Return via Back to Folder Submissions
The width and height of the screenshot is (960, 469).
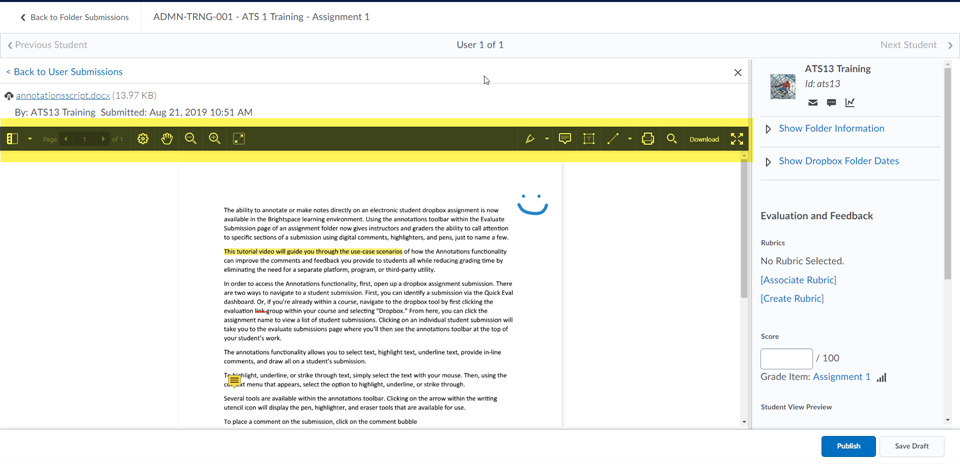[75, 17]
